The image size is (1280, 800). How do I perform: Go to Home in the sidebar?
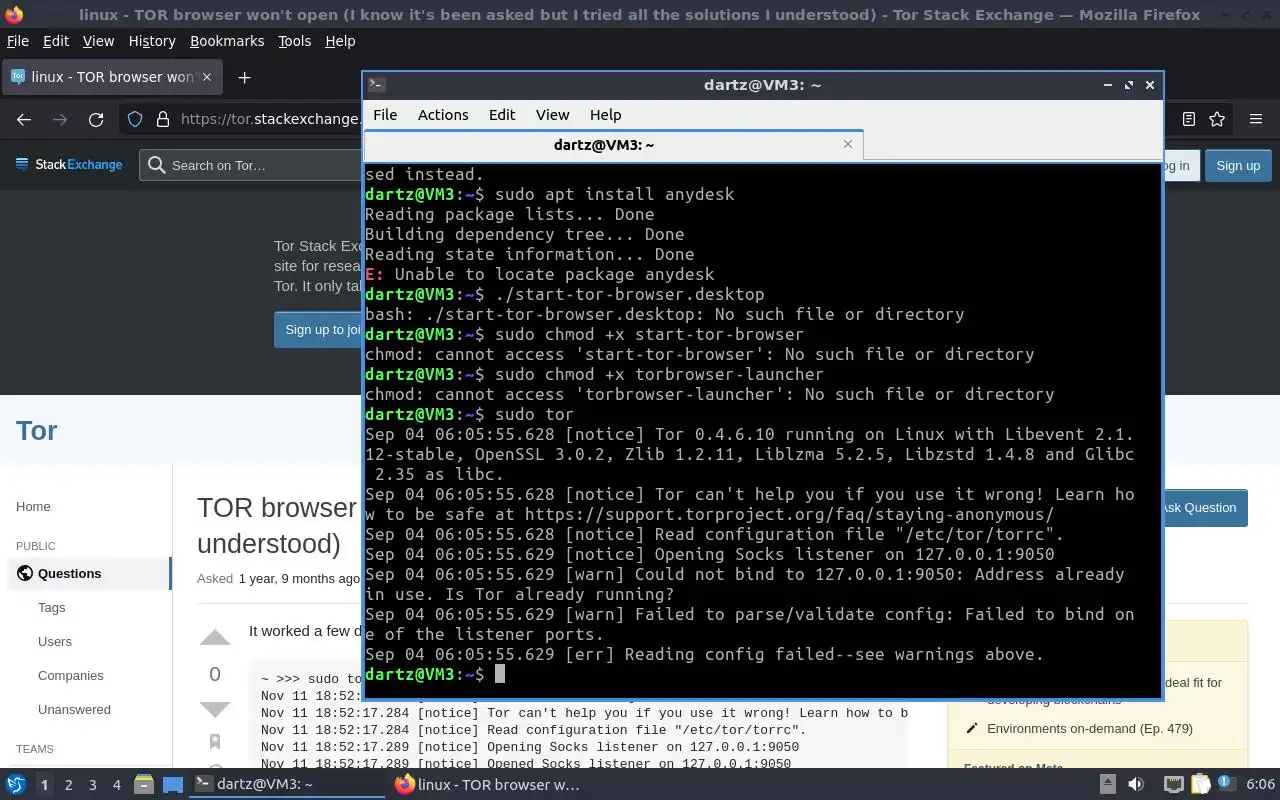click(33, 506)
